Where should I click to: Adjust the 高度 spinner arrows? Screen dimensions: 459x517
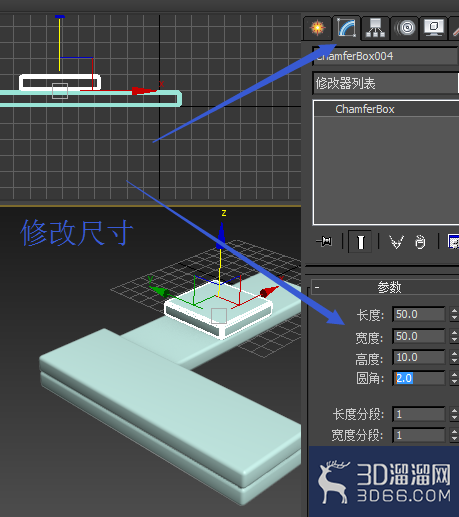pyautogui.click(x=454, y=357)
